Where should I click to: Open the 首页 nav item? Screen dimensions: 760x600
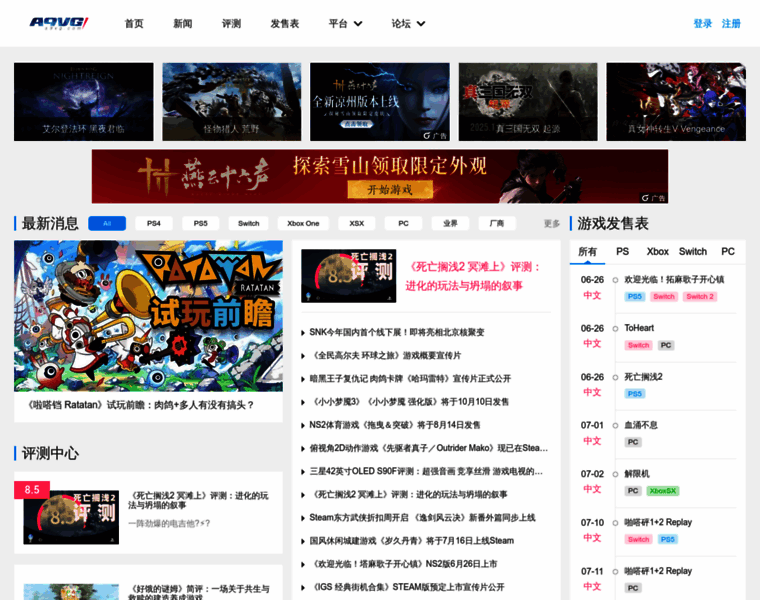[134, 24]
